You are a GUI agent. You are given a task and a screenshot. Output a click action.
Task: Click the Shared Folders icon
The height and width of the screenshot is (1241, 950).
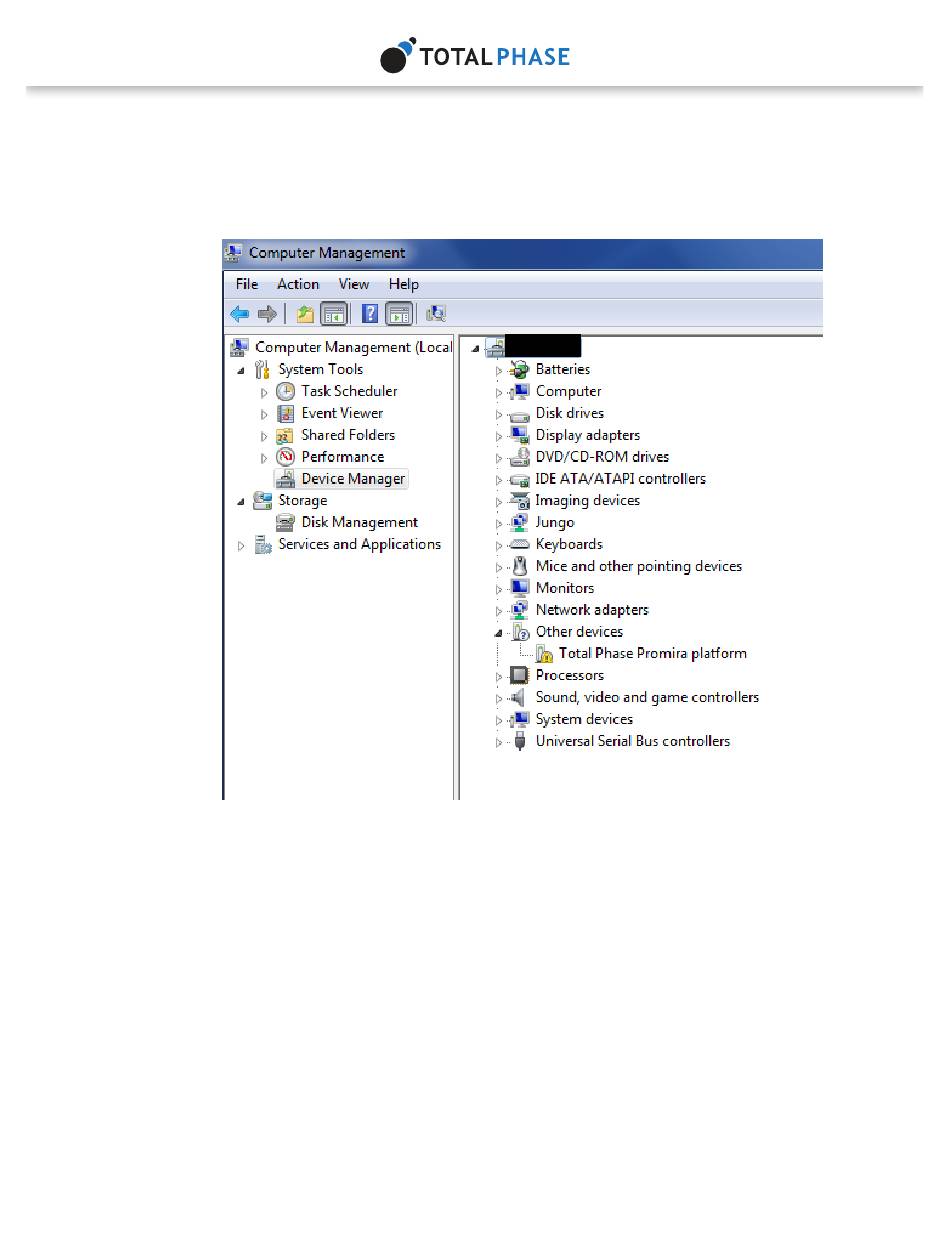point(285,435)
